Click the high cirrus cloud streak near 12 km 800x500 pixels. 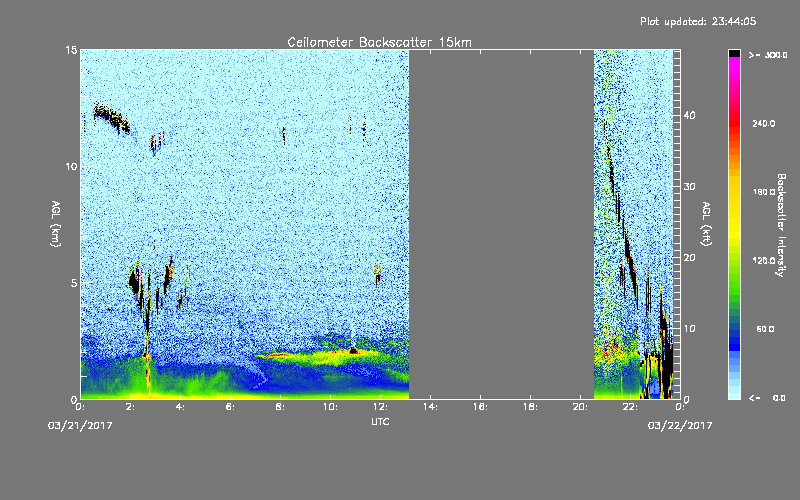(111, 117)
